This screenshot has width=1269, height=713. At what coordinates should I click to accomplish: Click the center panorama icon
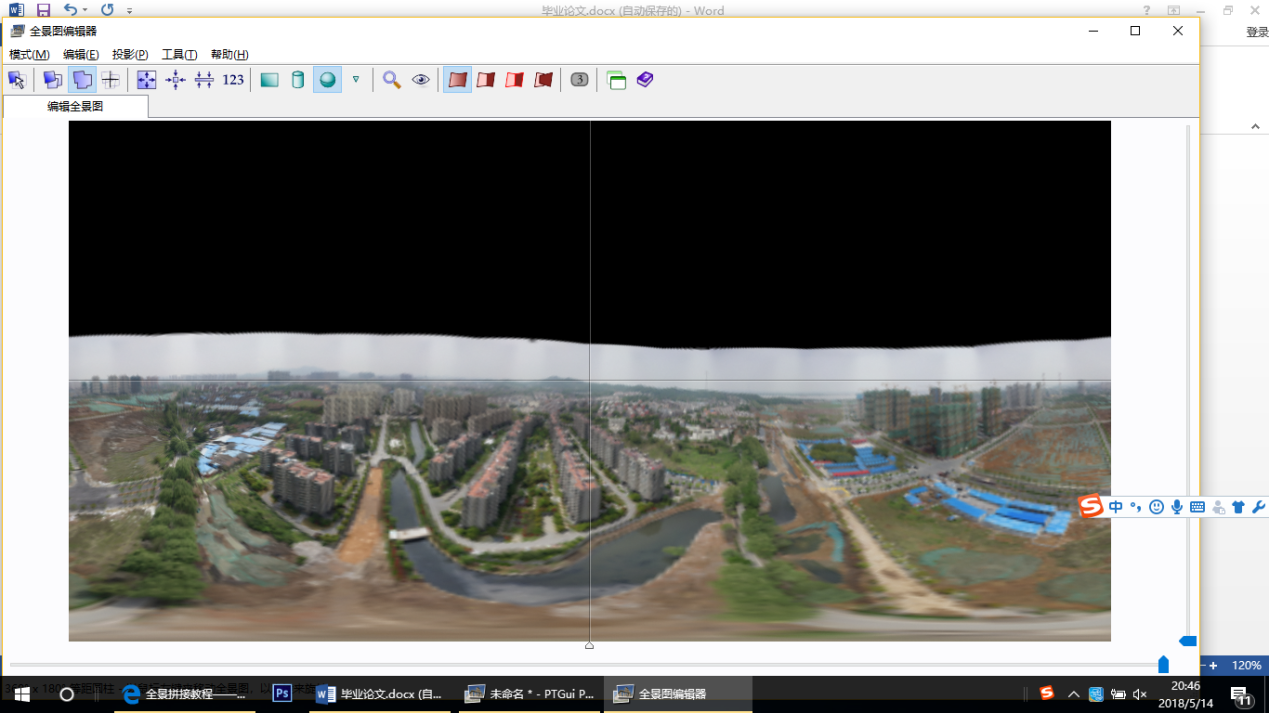coord(176,80)
